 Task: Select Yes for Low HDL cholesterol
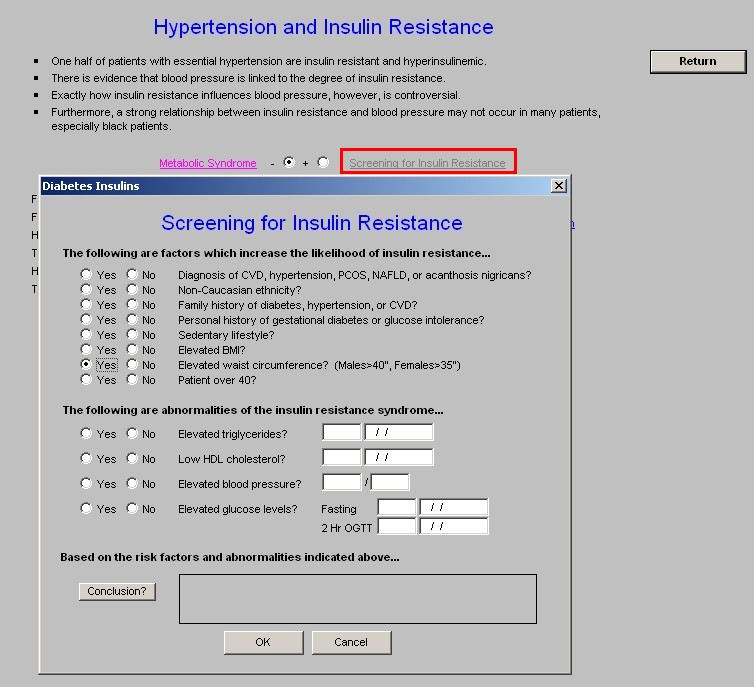[86, 458]
